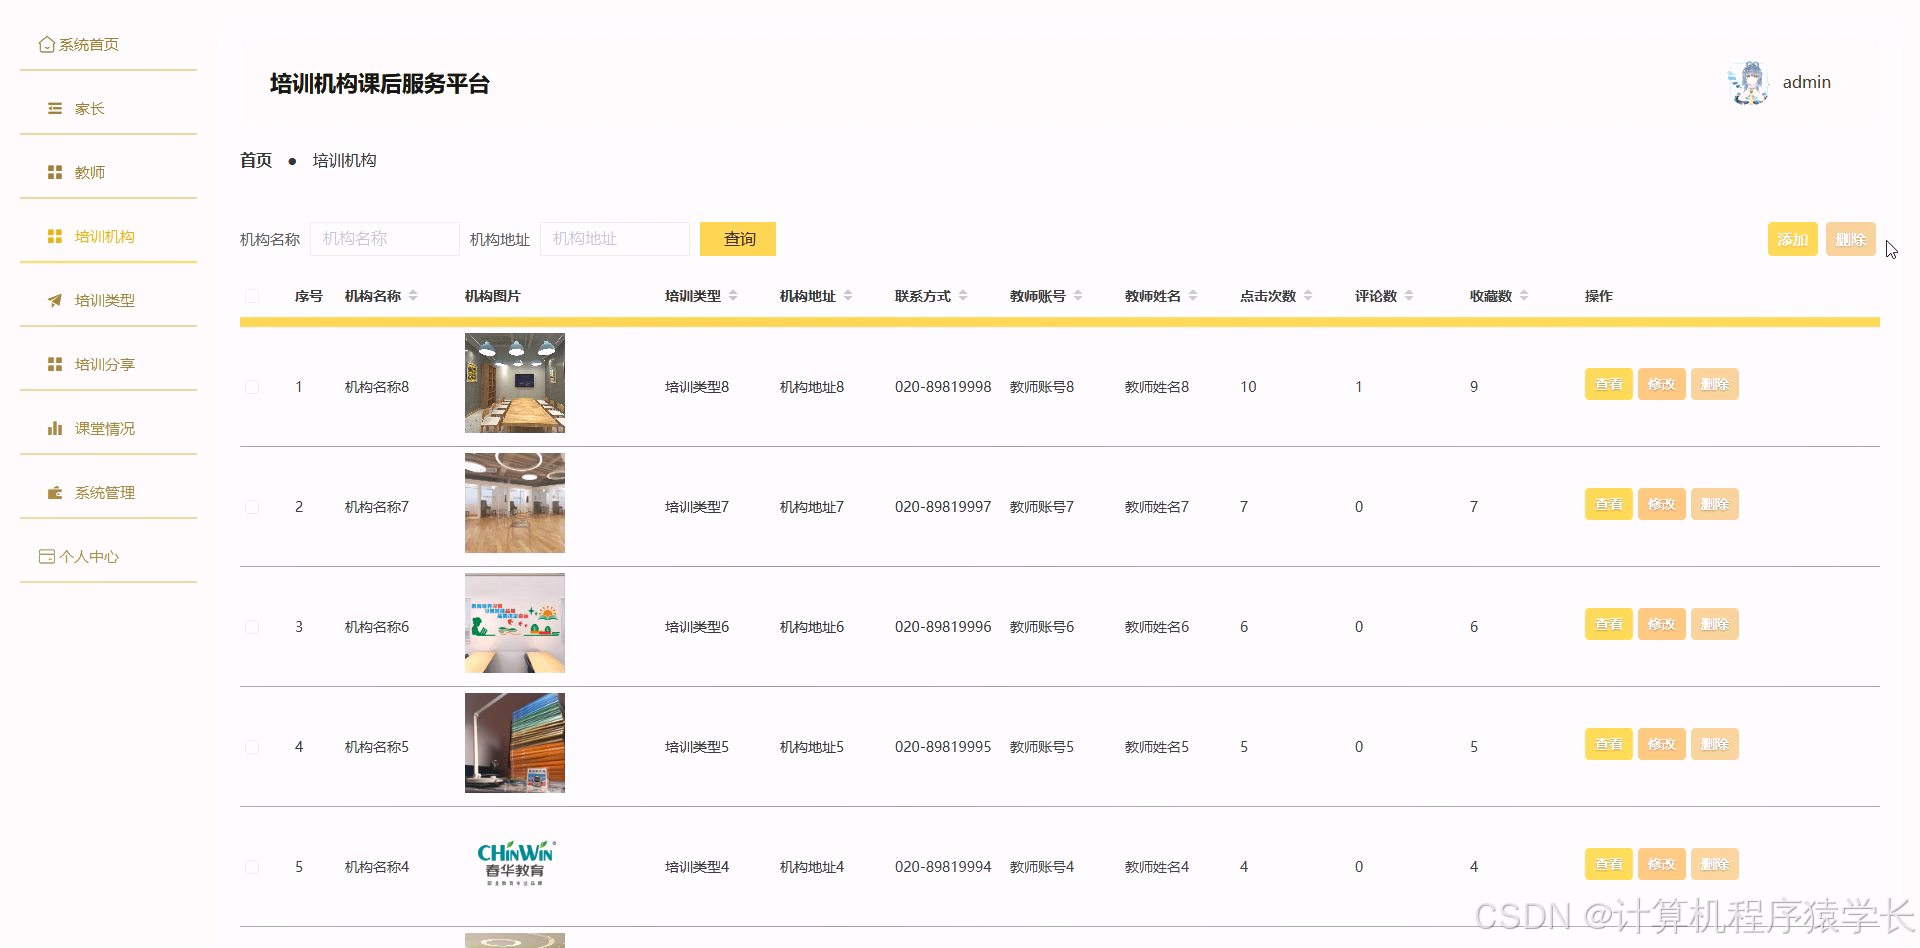This screenshot has height=948, width=1920.
Task: Click the grid icon beside 教师
Action: (55, 172)
